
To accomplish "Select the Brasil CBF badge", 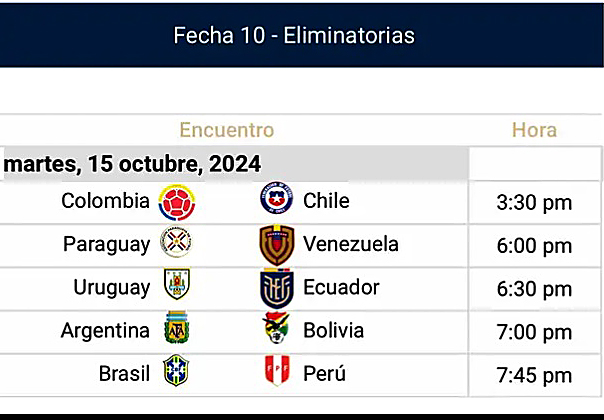I will tap(176, 370).
